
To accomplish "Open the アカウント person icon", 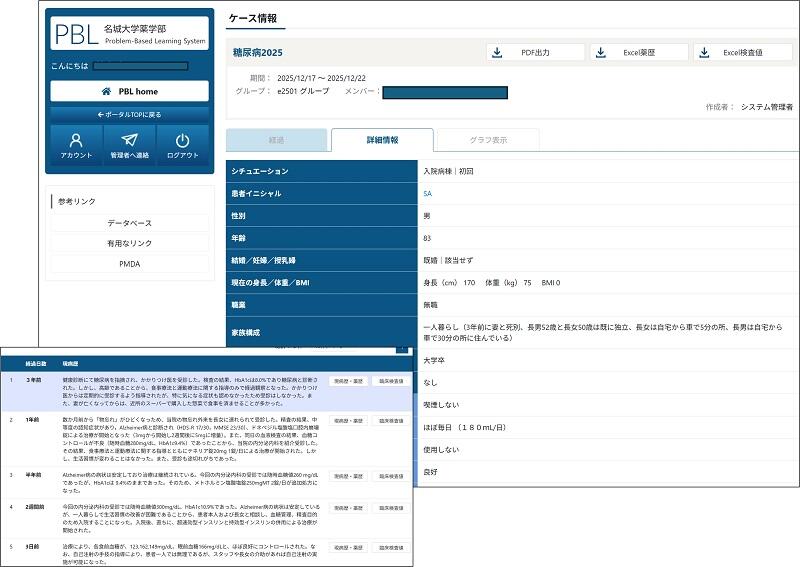I will (x=75, y=141).
